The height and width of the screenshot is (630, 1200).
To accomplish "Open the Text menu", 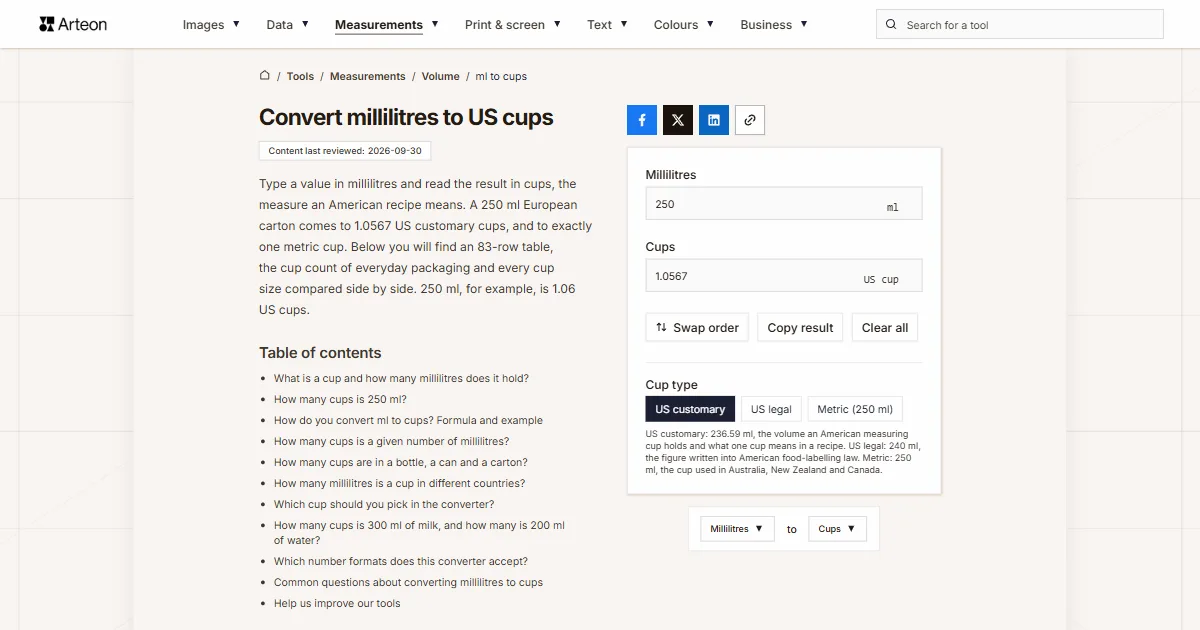I will pyautogui.click(x=608, y=24).
